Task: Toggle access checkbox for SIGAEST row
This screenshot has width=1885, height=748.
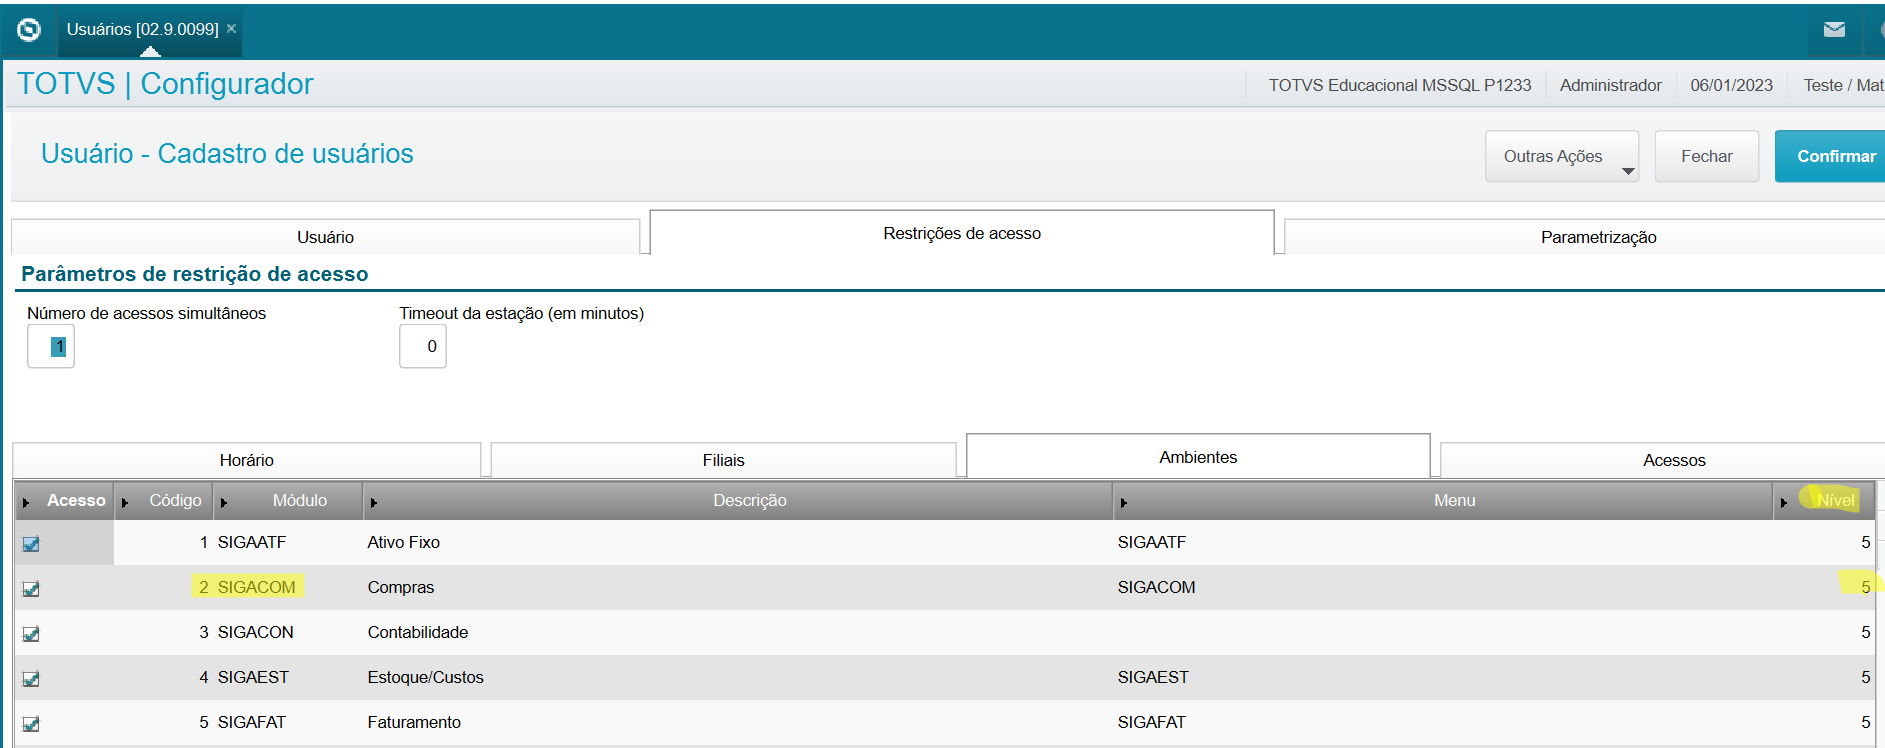Action: [31, 679]
